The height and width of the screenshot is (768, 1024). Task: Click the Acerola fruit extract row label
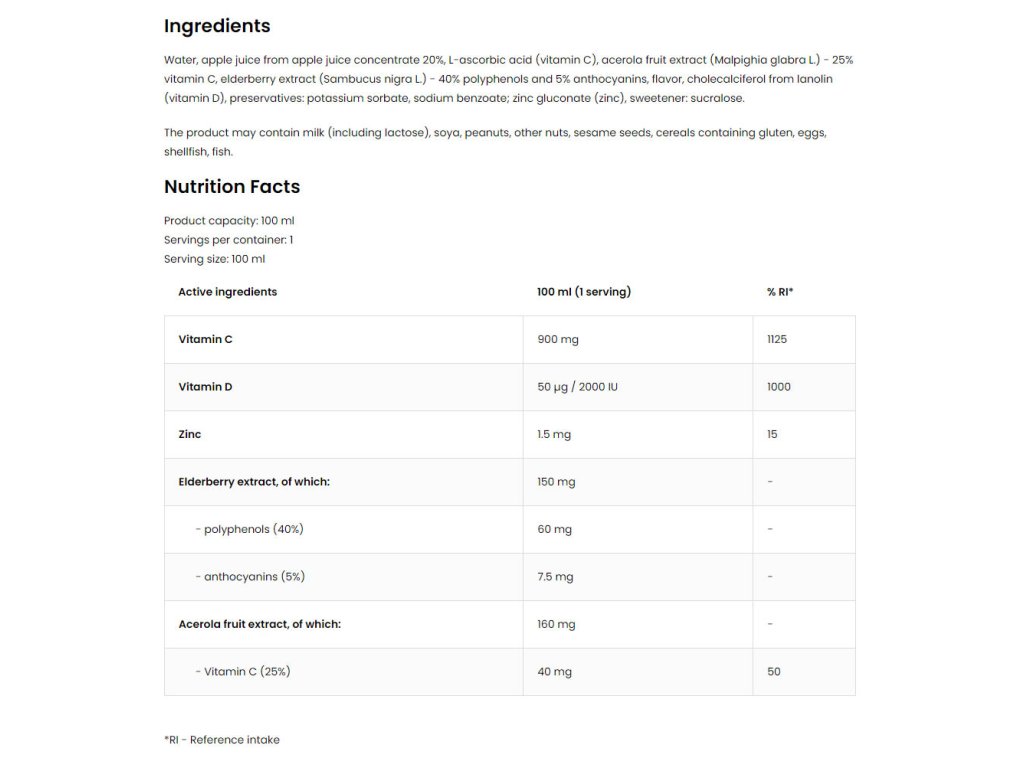click(x=259, y=624)
